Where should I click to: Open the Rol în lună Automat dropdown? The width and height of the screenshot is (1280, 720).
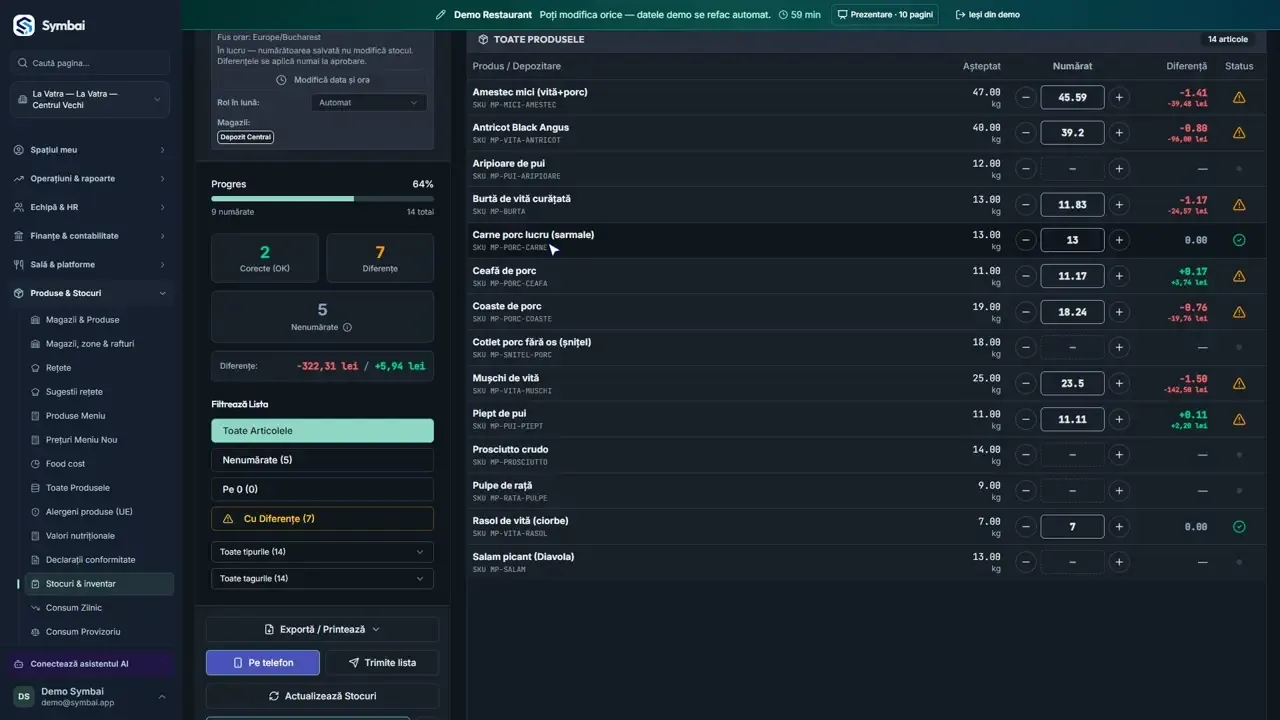[x=368, y=102]
